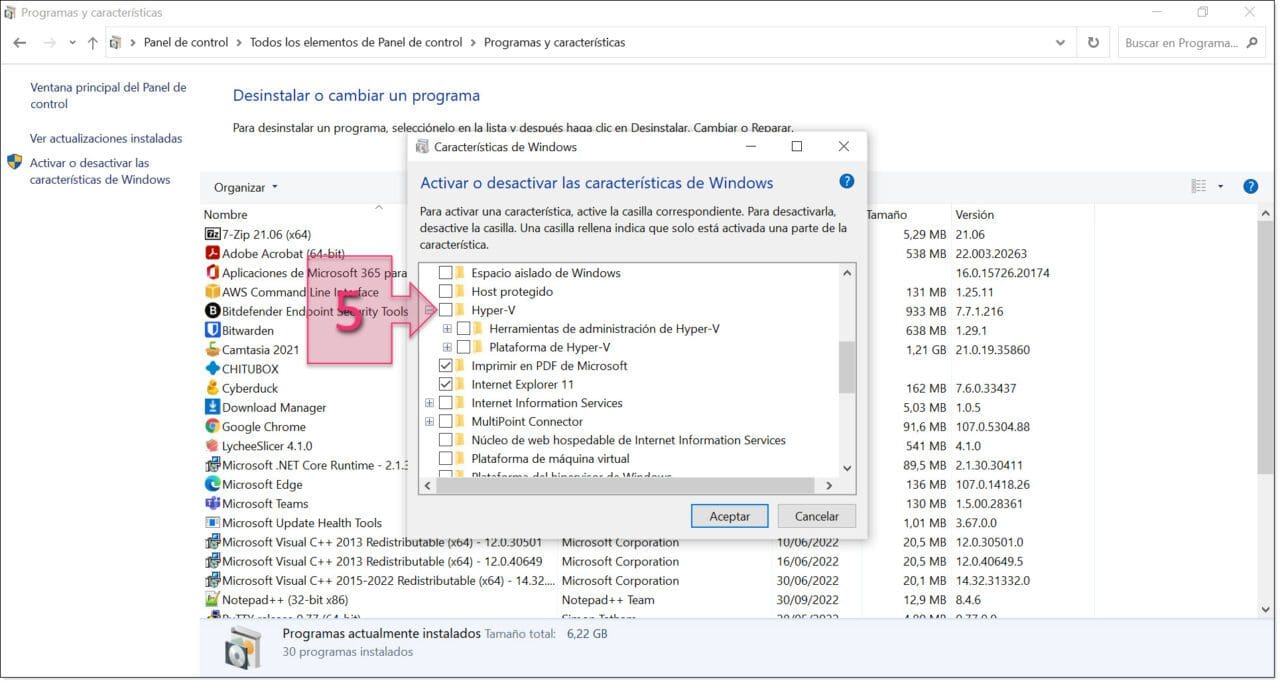
Task: Sort programs by the Nombre column
Action: (x=226, y=214)
